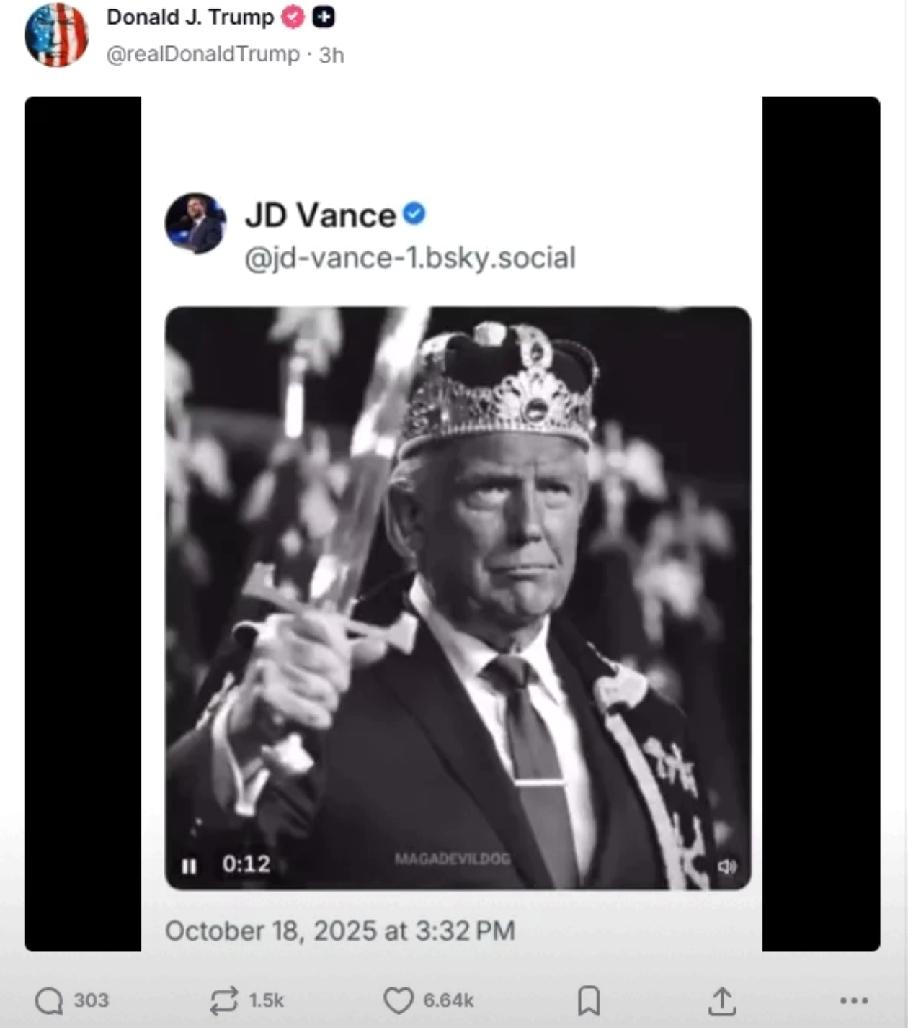Click the "JD Vance" name in the embedded post
Screen dimensions: 908x1028
(320, 215)
